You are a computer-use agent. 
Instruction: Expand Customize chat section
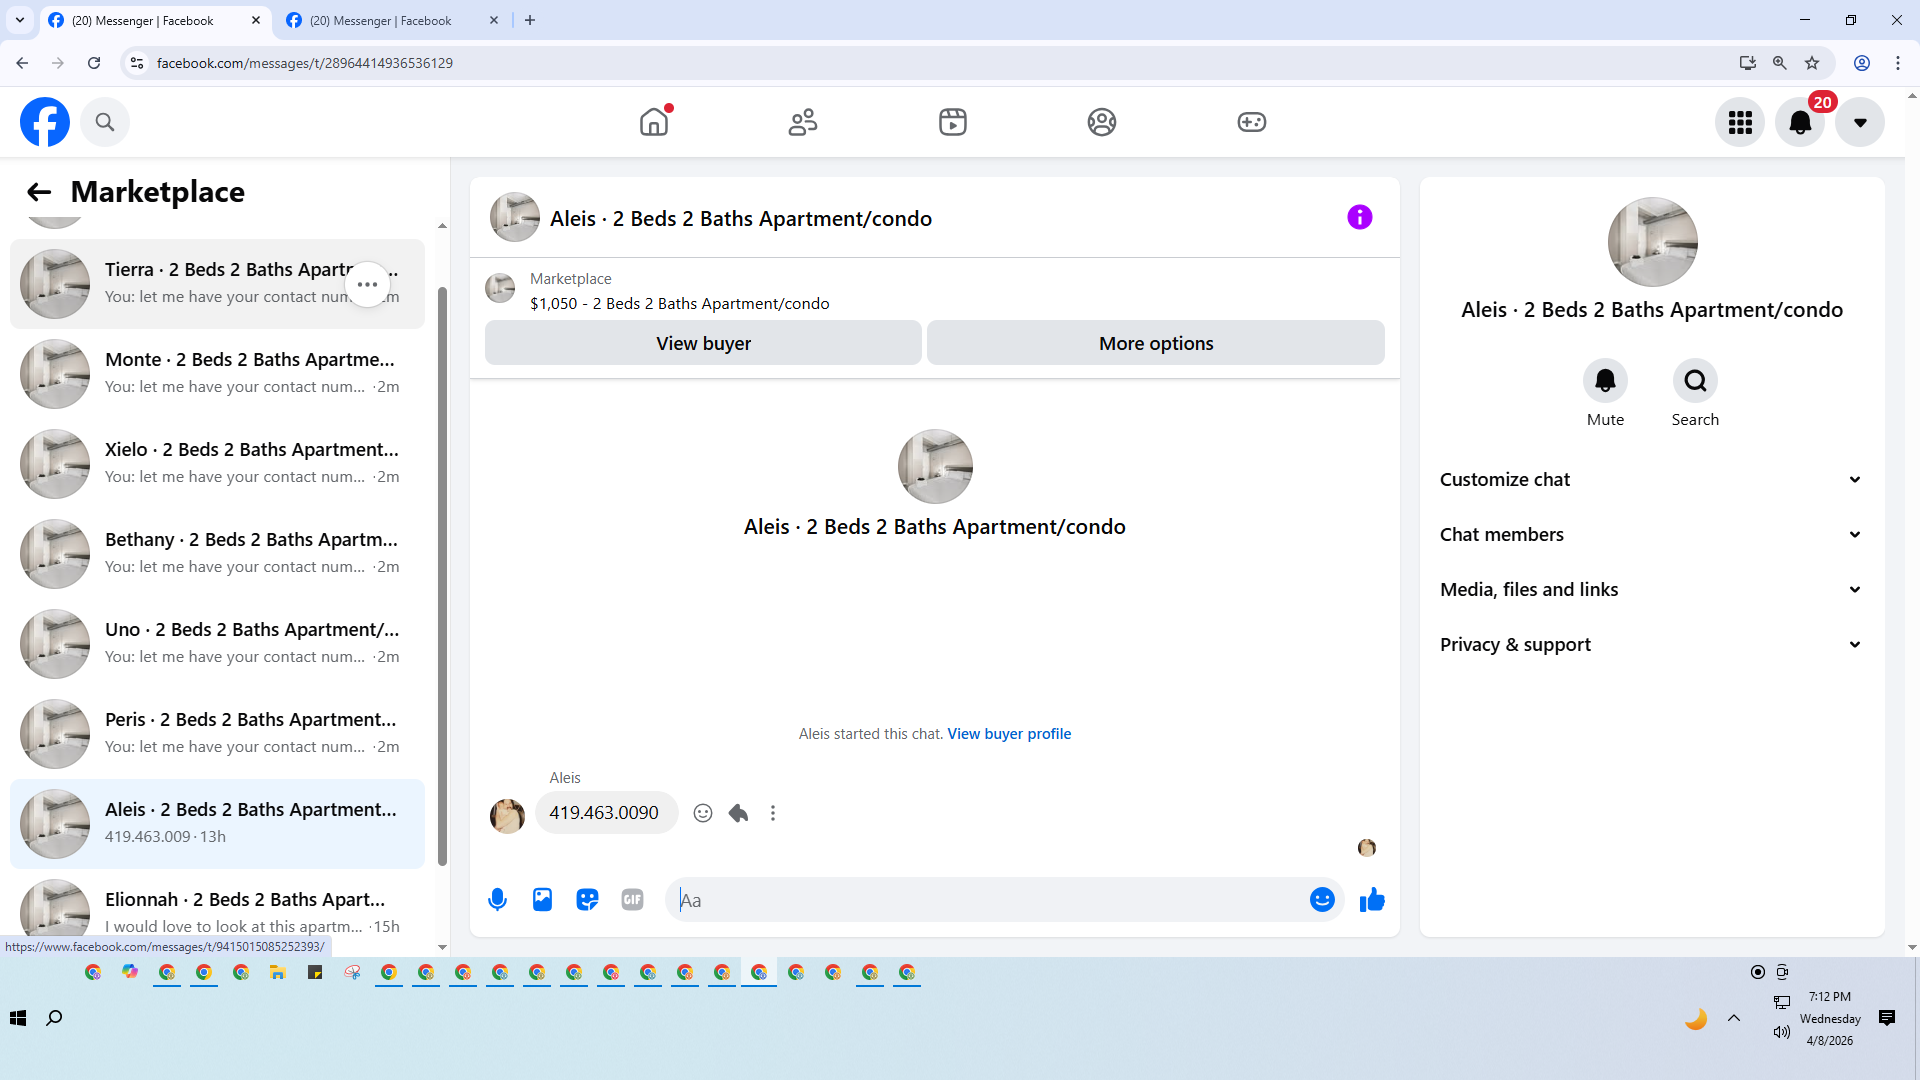click(x=1652, y=480)
